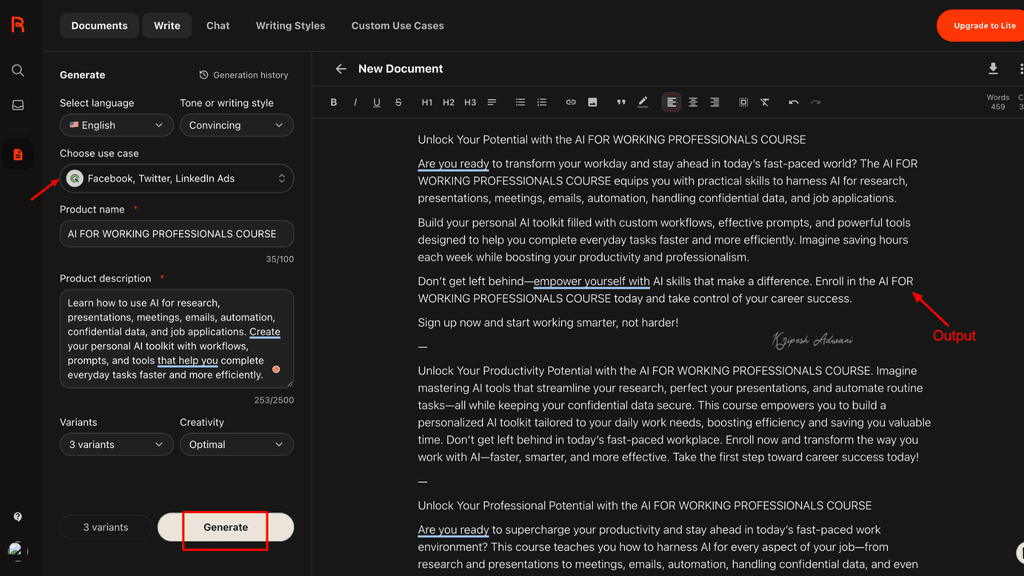
Task: Set paragraph text style icon
Action: click(x=492, y=103)
